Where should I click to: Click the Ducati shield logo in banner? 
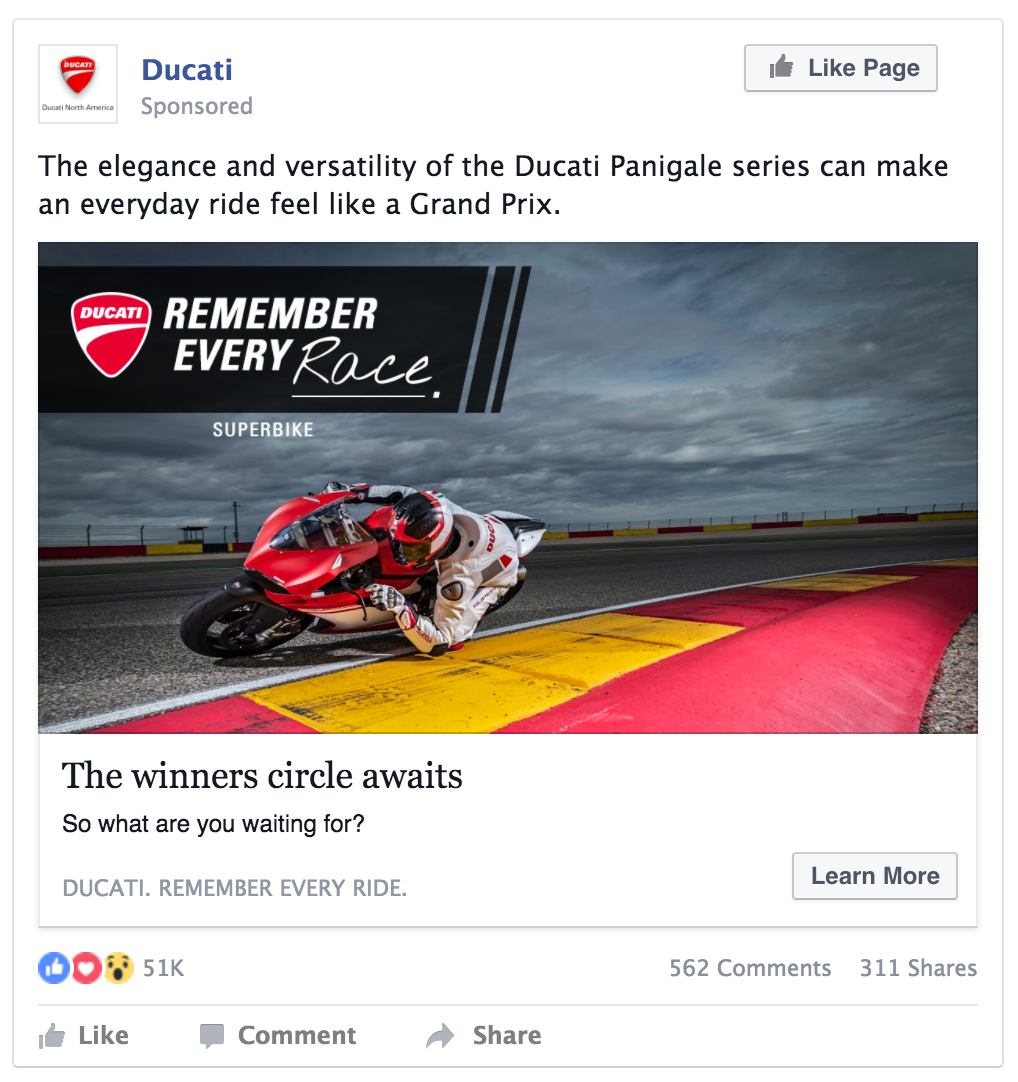(x=110, y=335)
